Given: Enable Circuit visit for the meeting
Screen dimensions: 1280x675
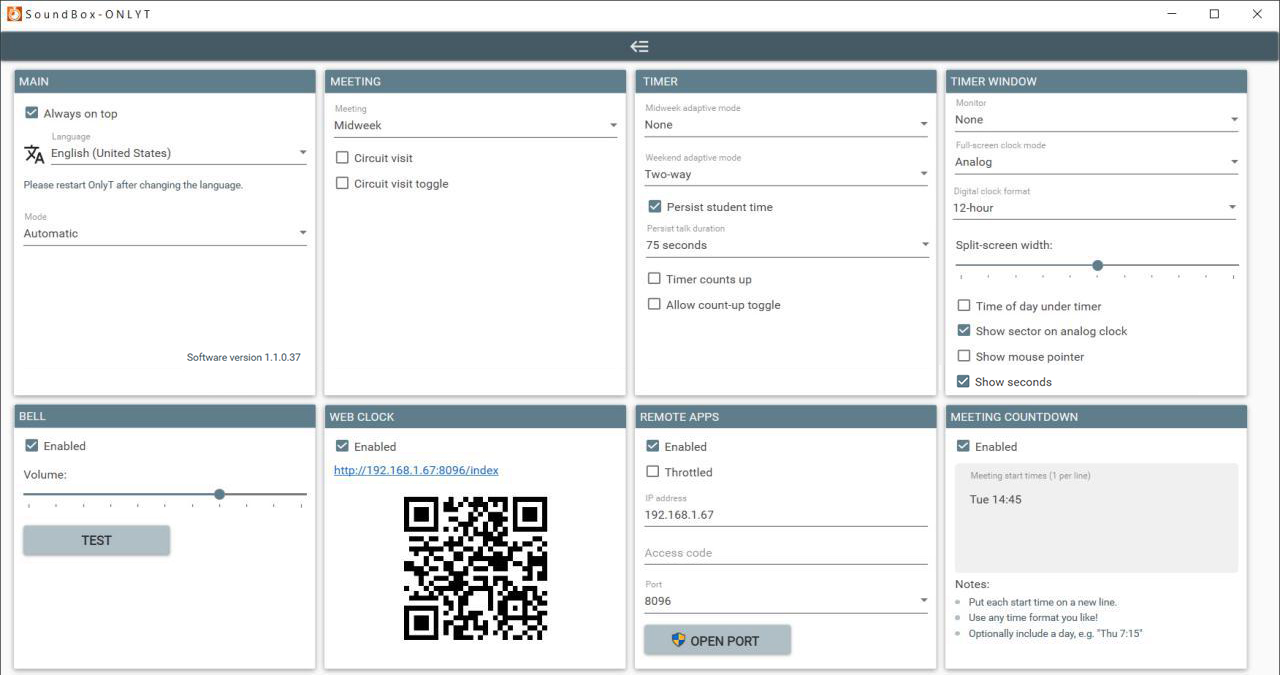Looking at the screenshot, I should [x=343, y=156].
